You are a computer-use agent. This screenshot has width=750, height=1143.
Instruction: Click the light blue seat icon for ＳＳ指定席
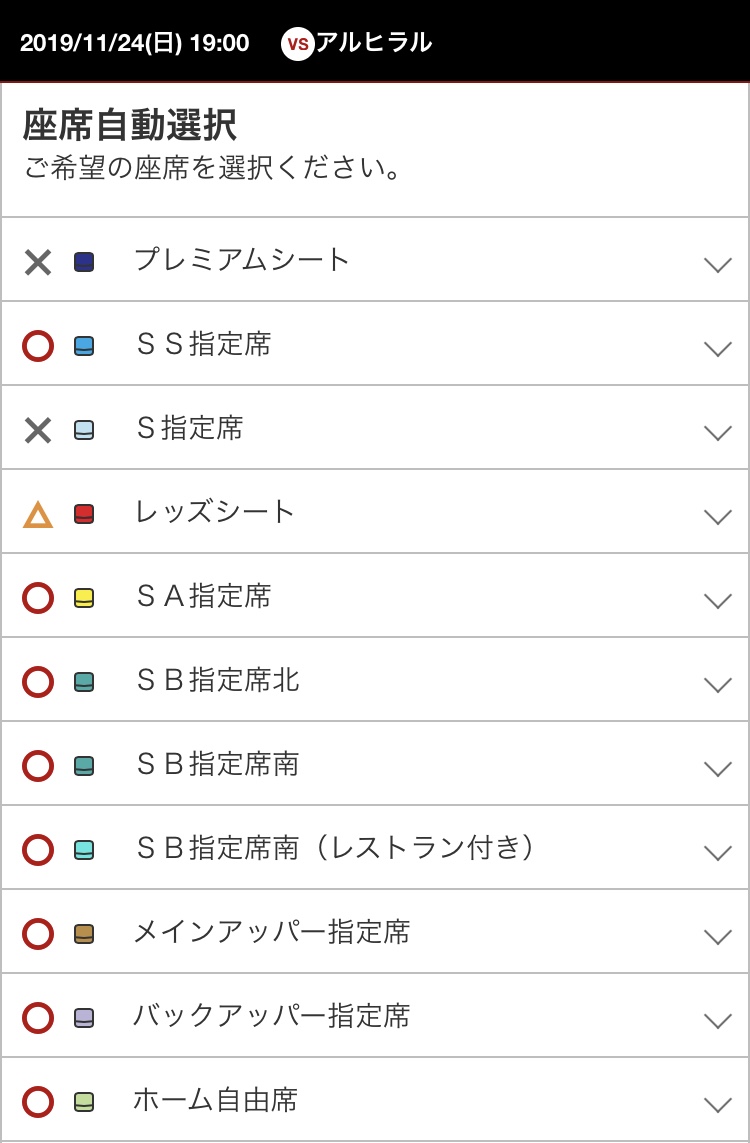84,346
